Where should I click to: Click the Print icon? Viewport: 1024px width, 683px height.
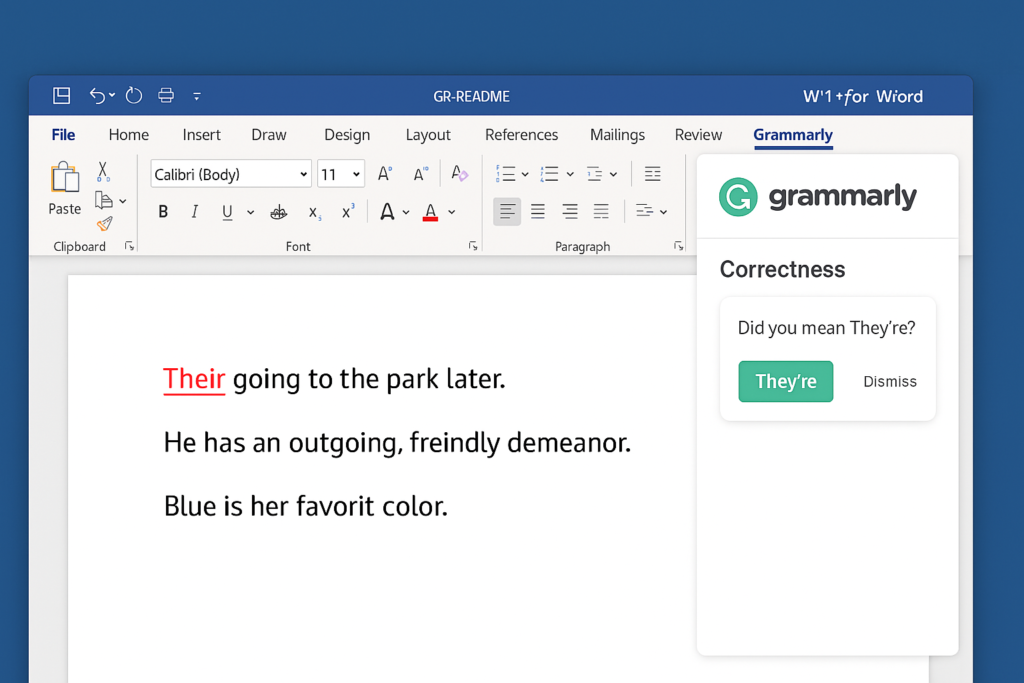[166, 95]
